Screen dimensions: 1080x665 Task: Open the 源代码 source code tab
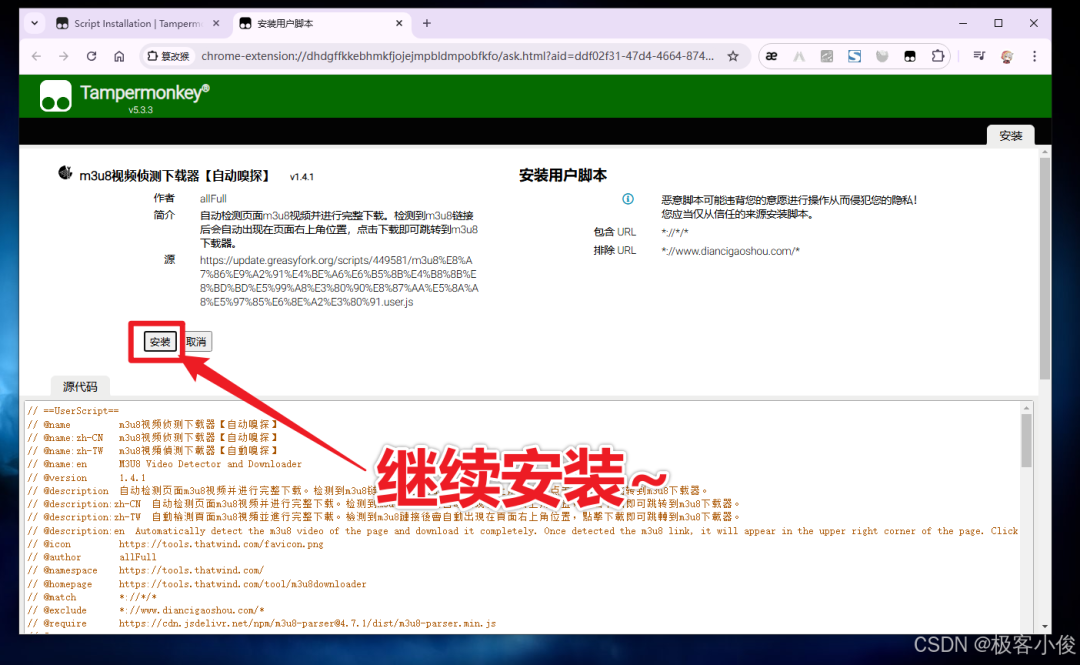pyautogui.click(x=80, y=387)
